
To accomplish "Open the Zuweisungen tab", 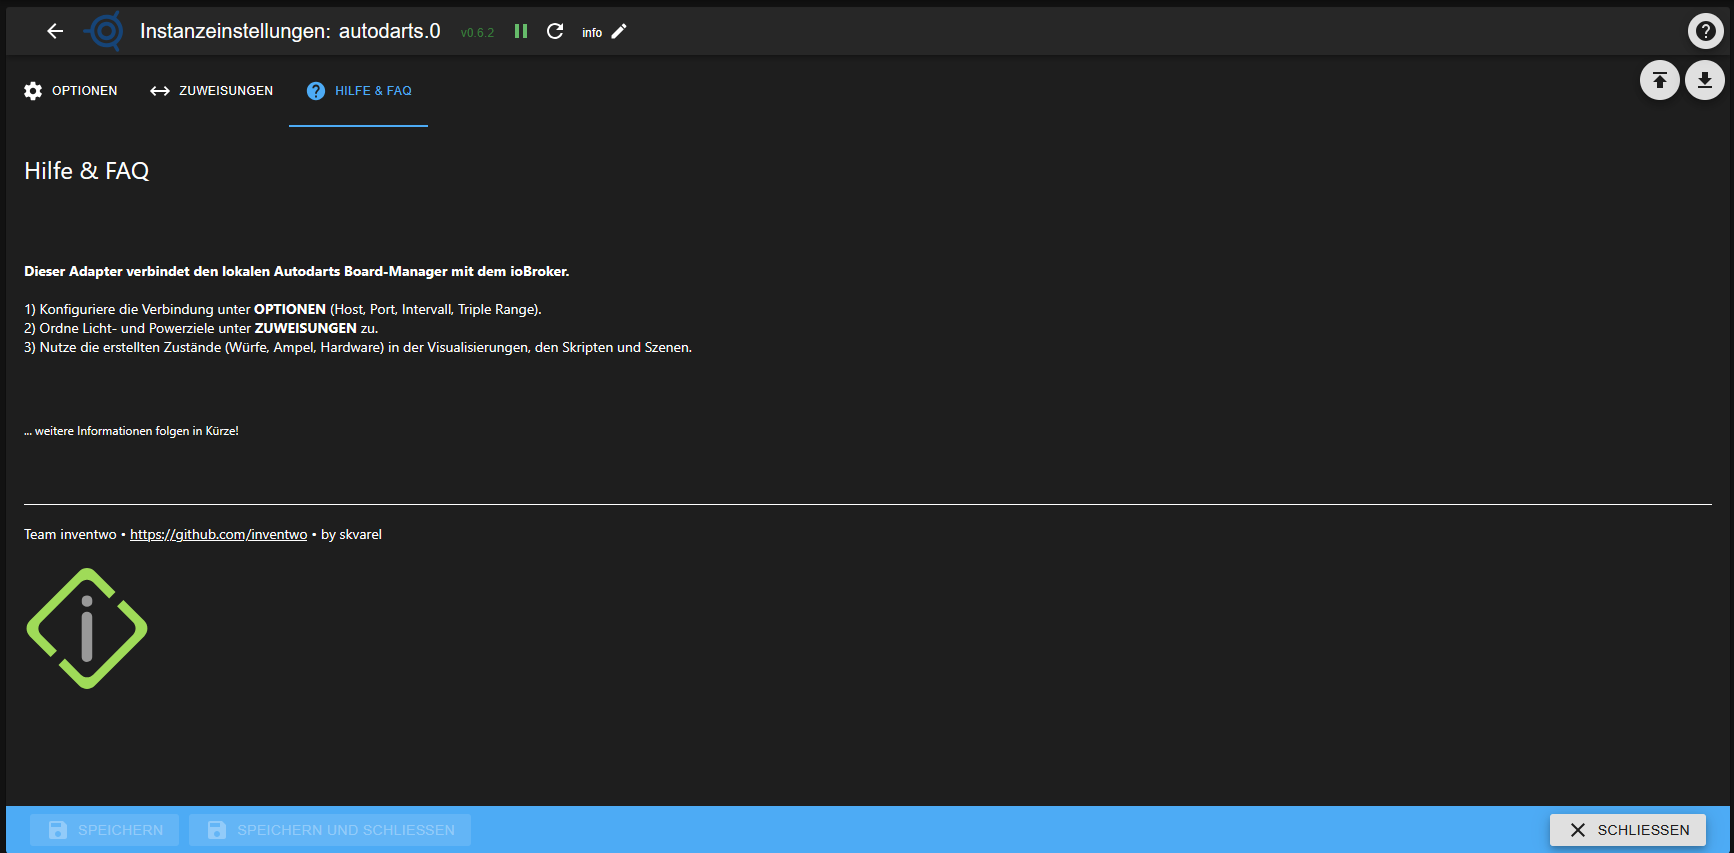I will click(211, 91).
